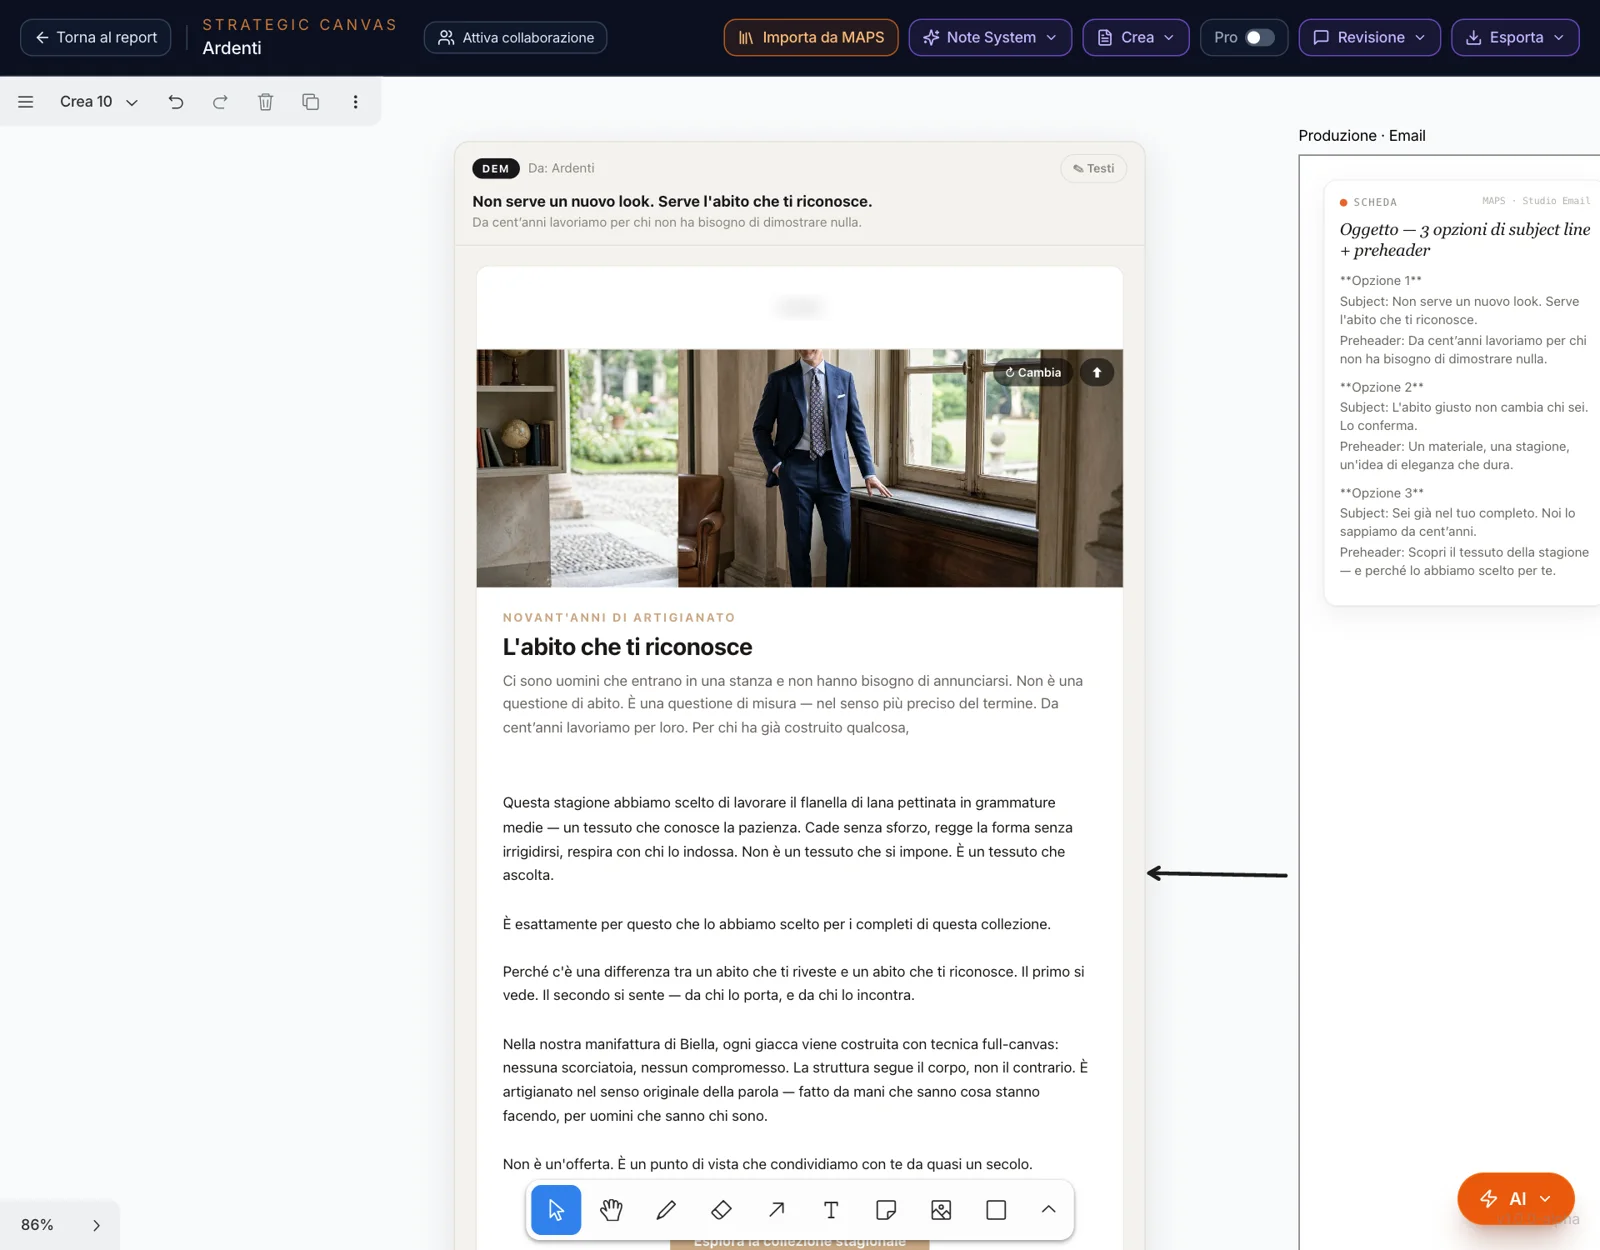Screen dimensions: 1600x1250
Task: Select the arrow drawing tool
Action: point(776,1210)
